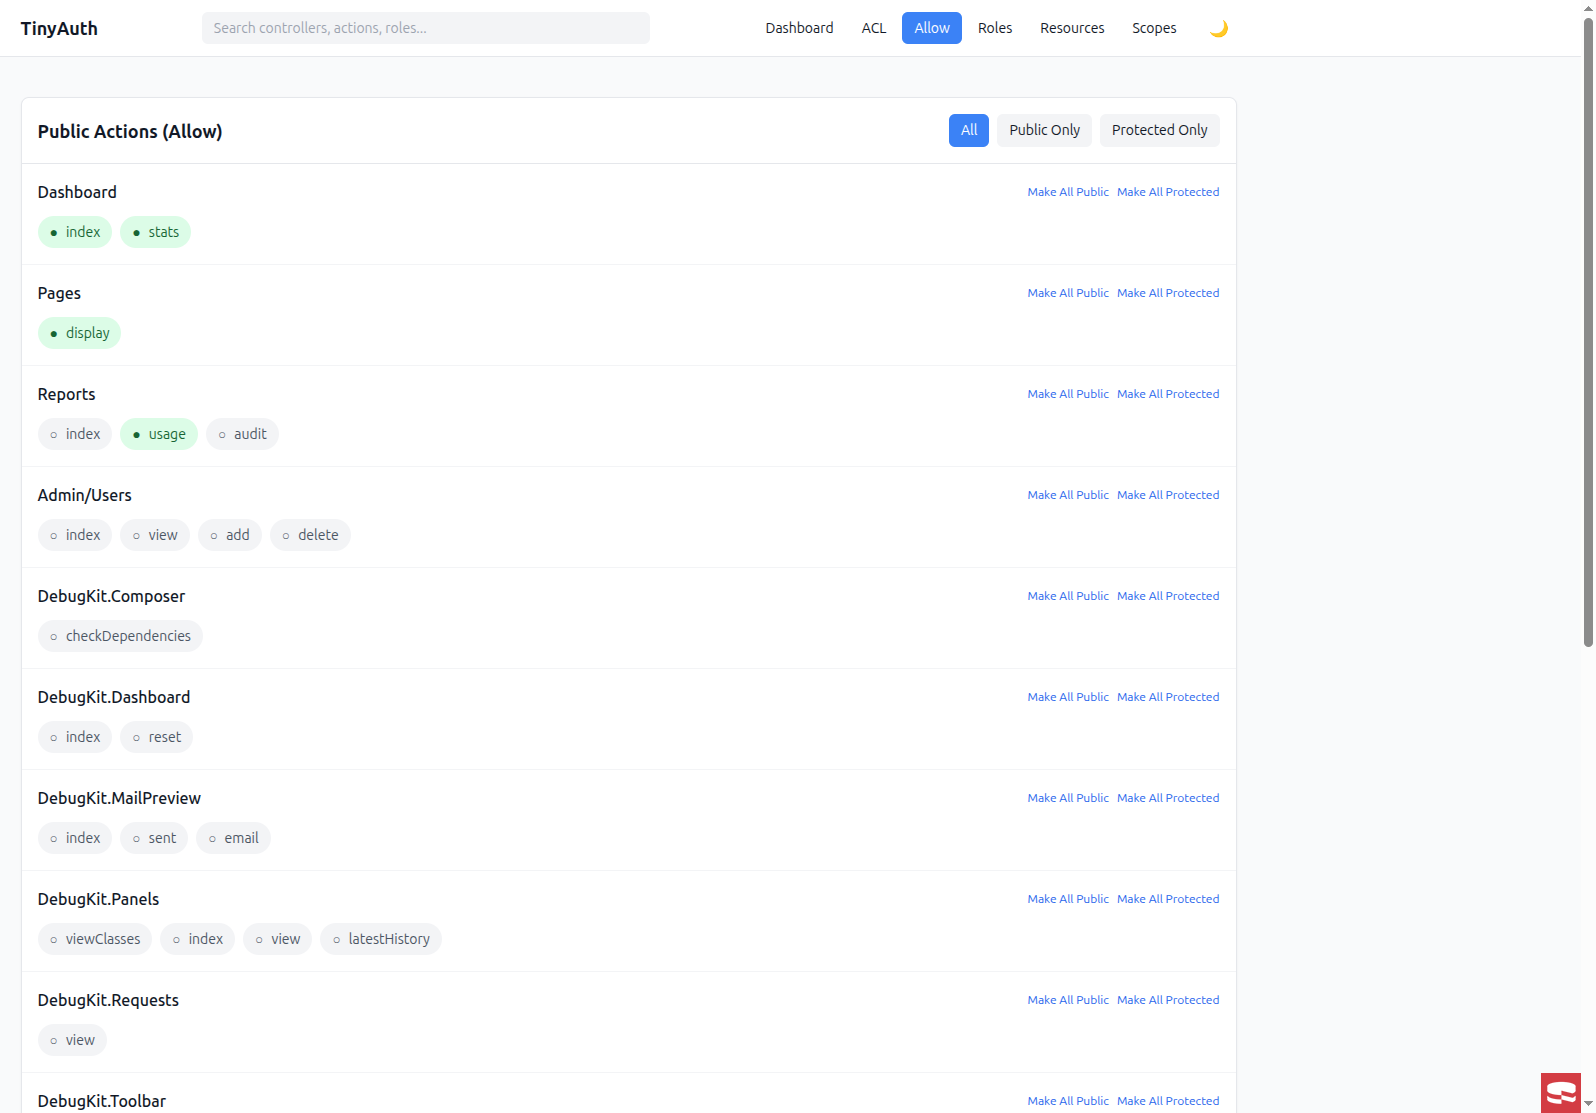The image size is (1596, 1113).
Task: Click the 'DebugKit.MailPreview' controller heading
Action: pos(119,798)
